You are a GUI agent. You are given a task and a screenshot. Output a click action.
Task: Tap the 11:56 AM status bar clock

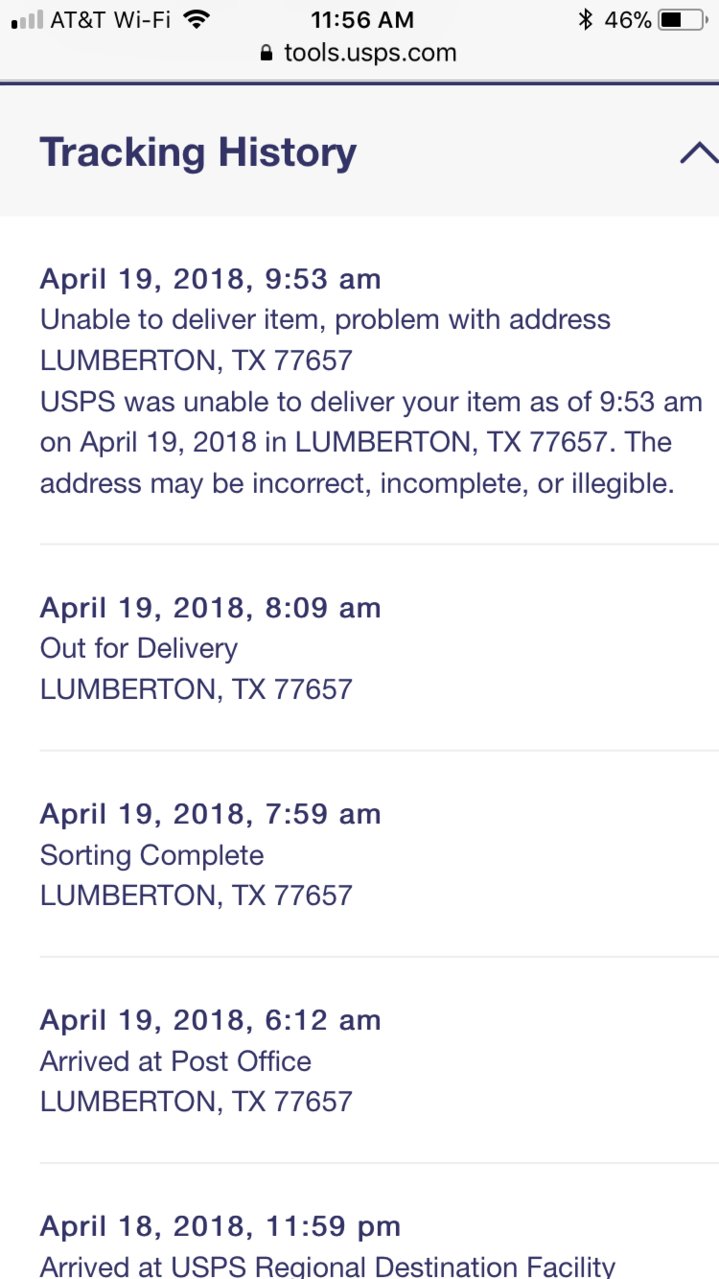point(360,19)
